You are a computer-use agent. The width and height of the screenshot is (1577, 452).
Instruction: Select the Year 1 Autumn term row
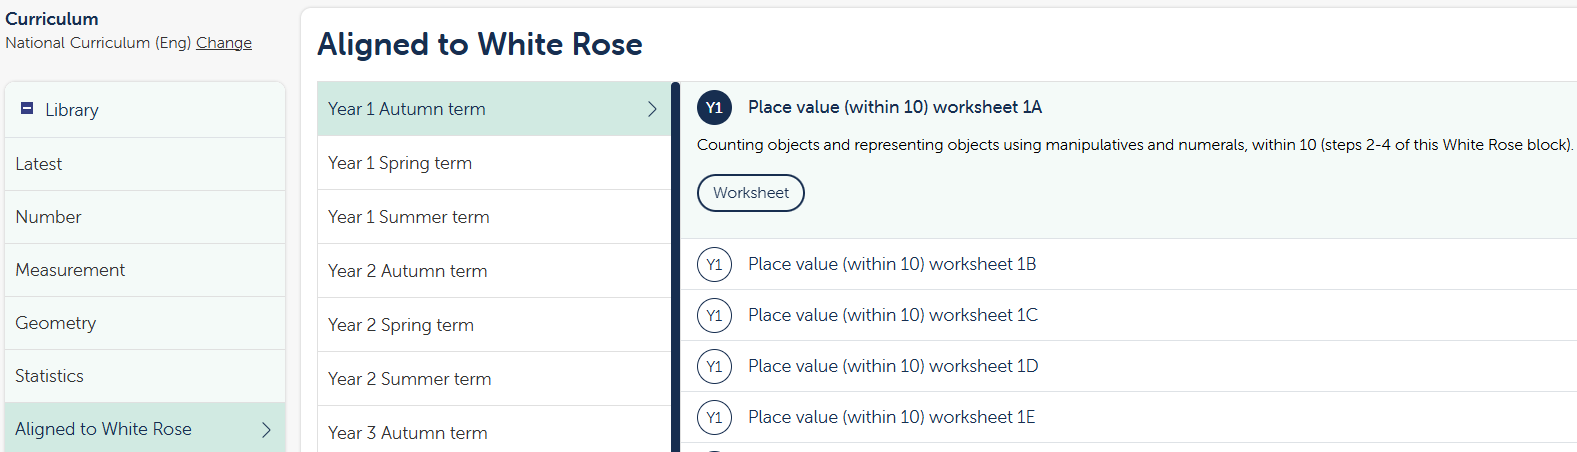tap(494, 109)
